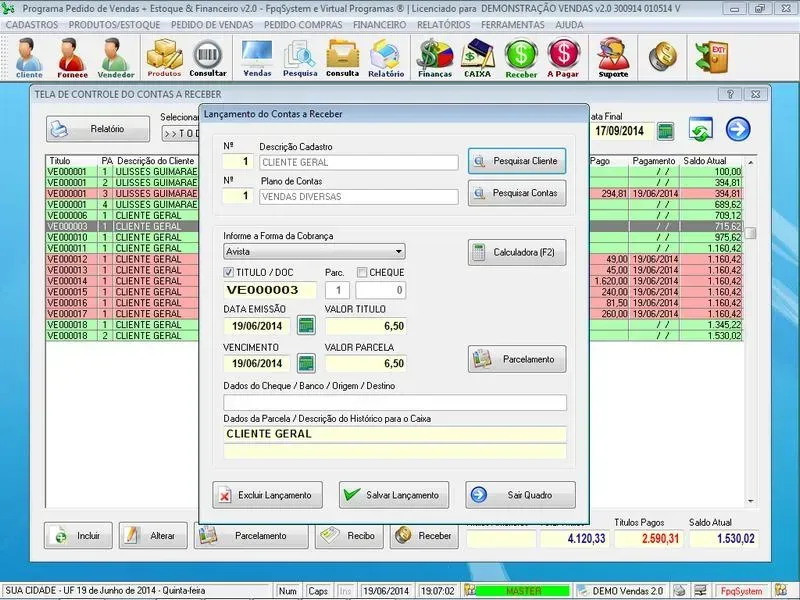Enable the CHEQUE checkbox
The image size is (800, 600).
(x=362, y=272)
